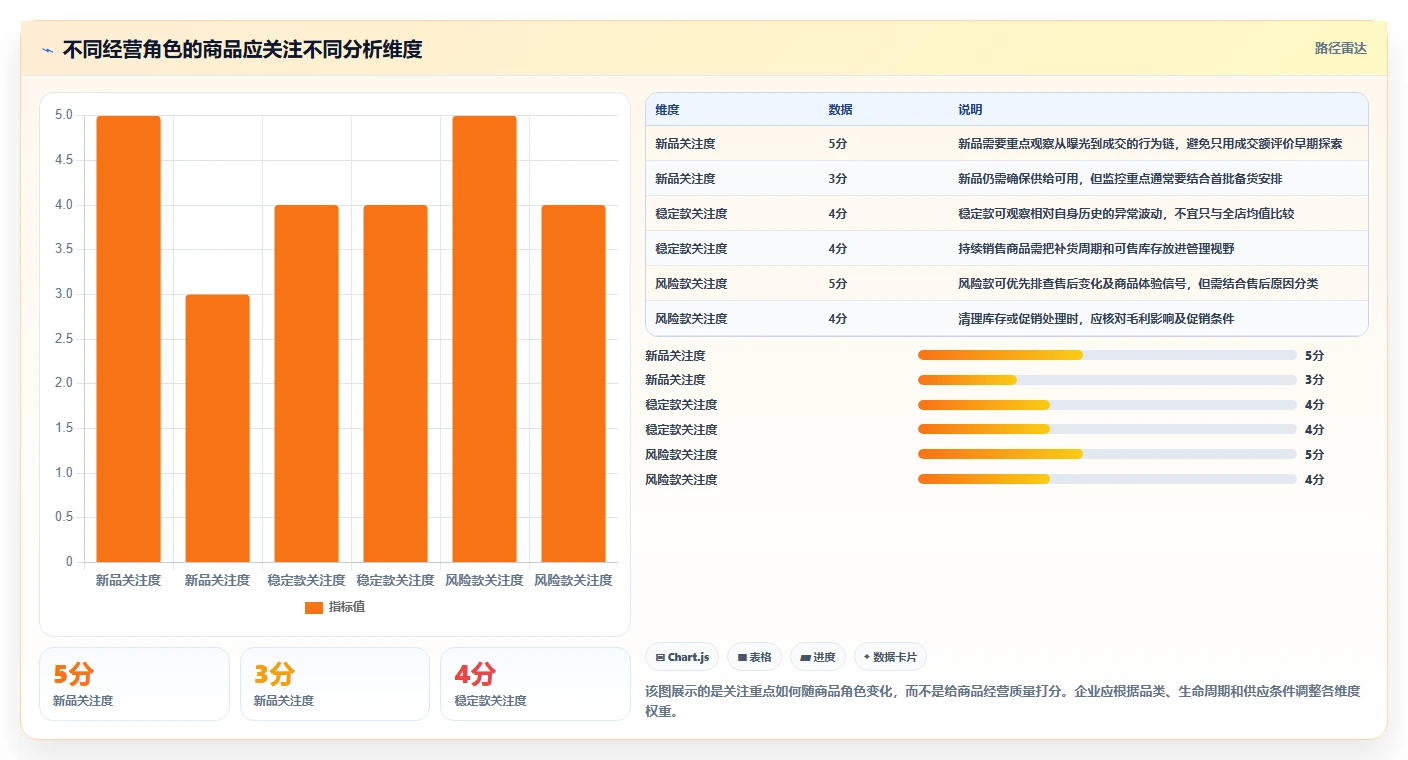The image size is (1408, 760).
Task: Toggle the 指标值 legend label
Action: click(347, 607)
